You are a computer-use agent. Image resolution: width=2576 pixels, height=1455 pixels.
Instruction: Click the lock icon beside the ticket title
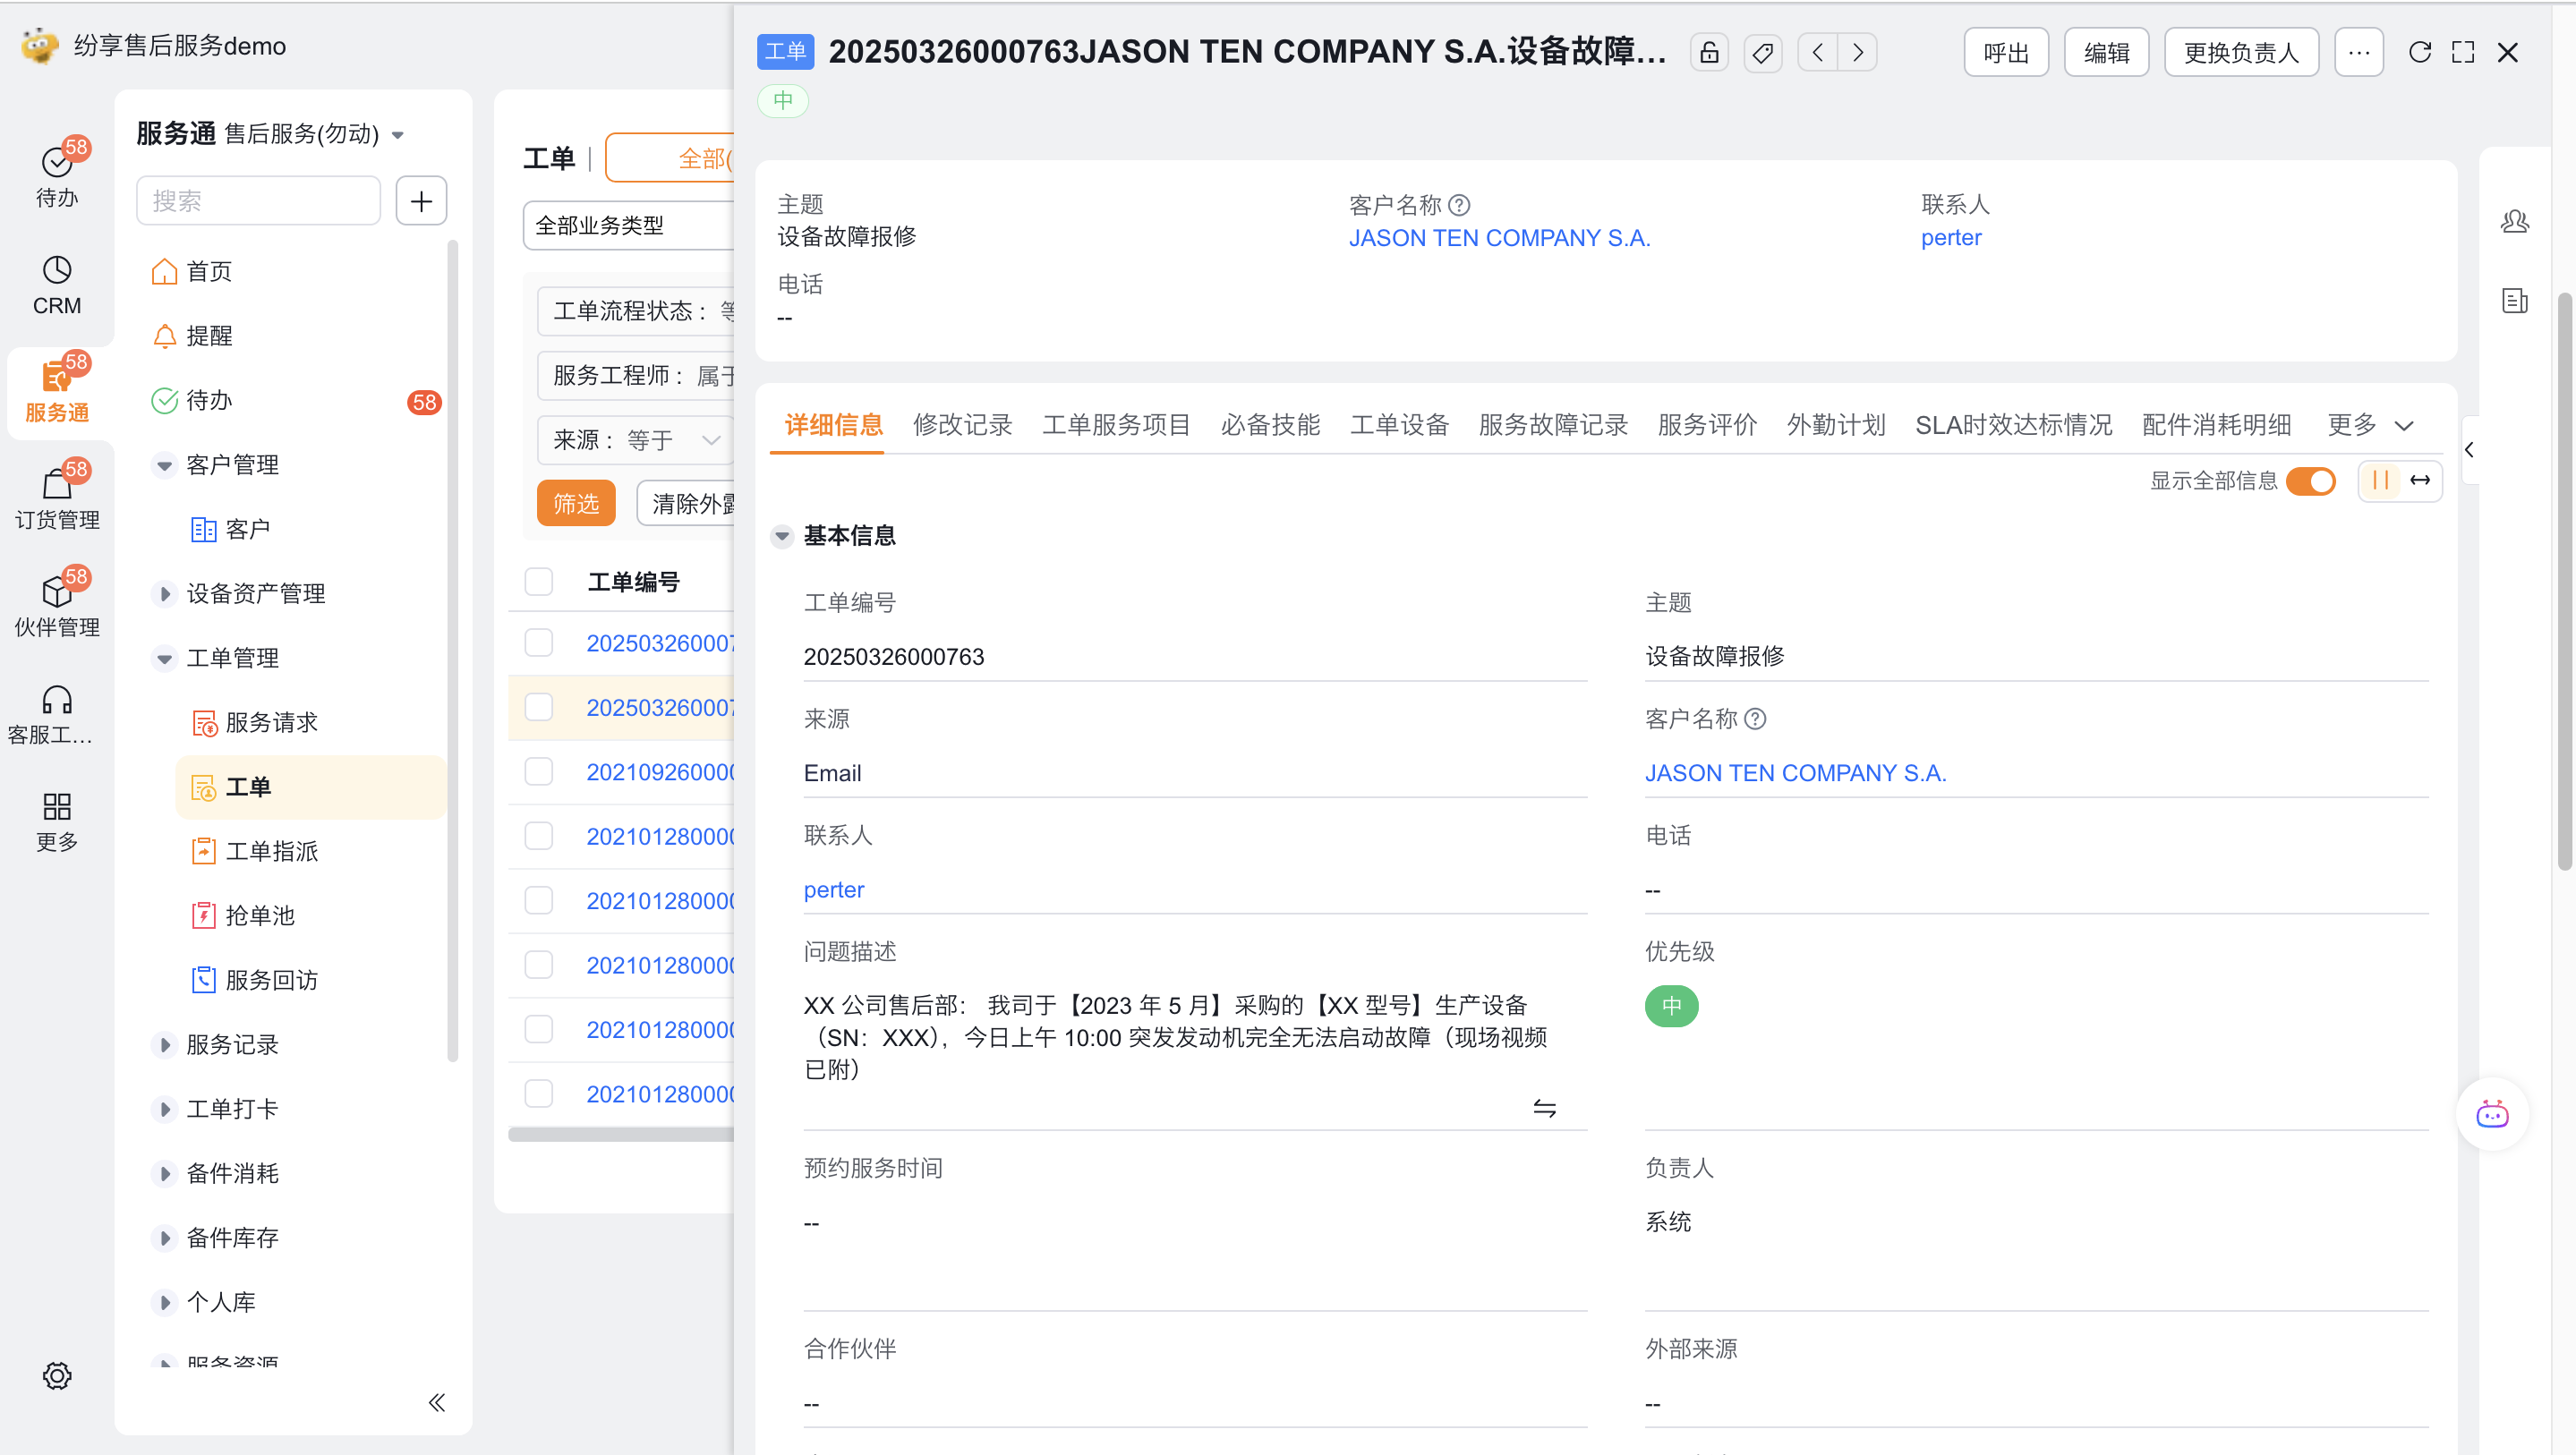click(x=1709, y=52)
